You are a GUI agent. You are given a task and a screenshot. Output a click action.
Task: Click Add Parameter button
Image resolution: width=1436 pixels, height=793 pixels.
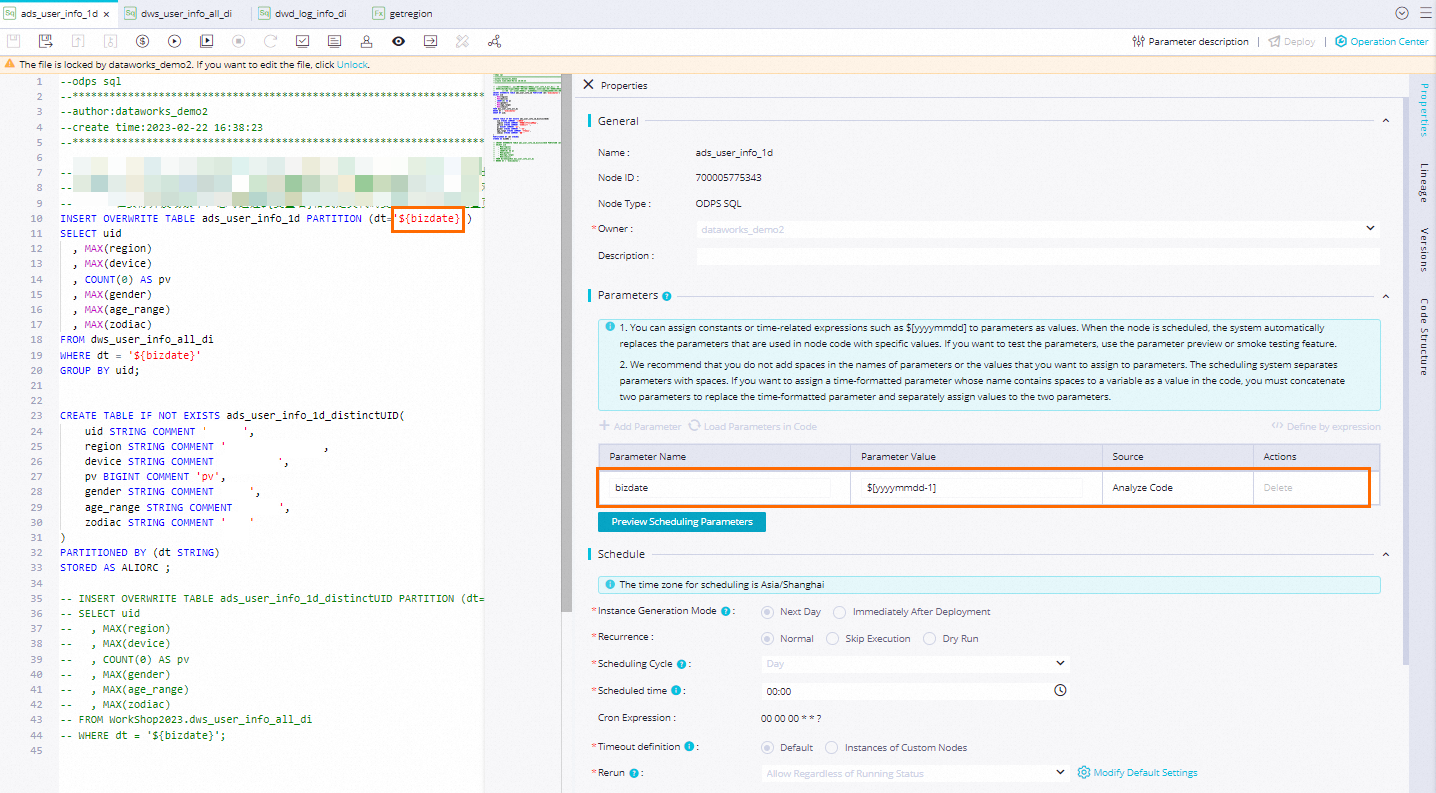640,426
